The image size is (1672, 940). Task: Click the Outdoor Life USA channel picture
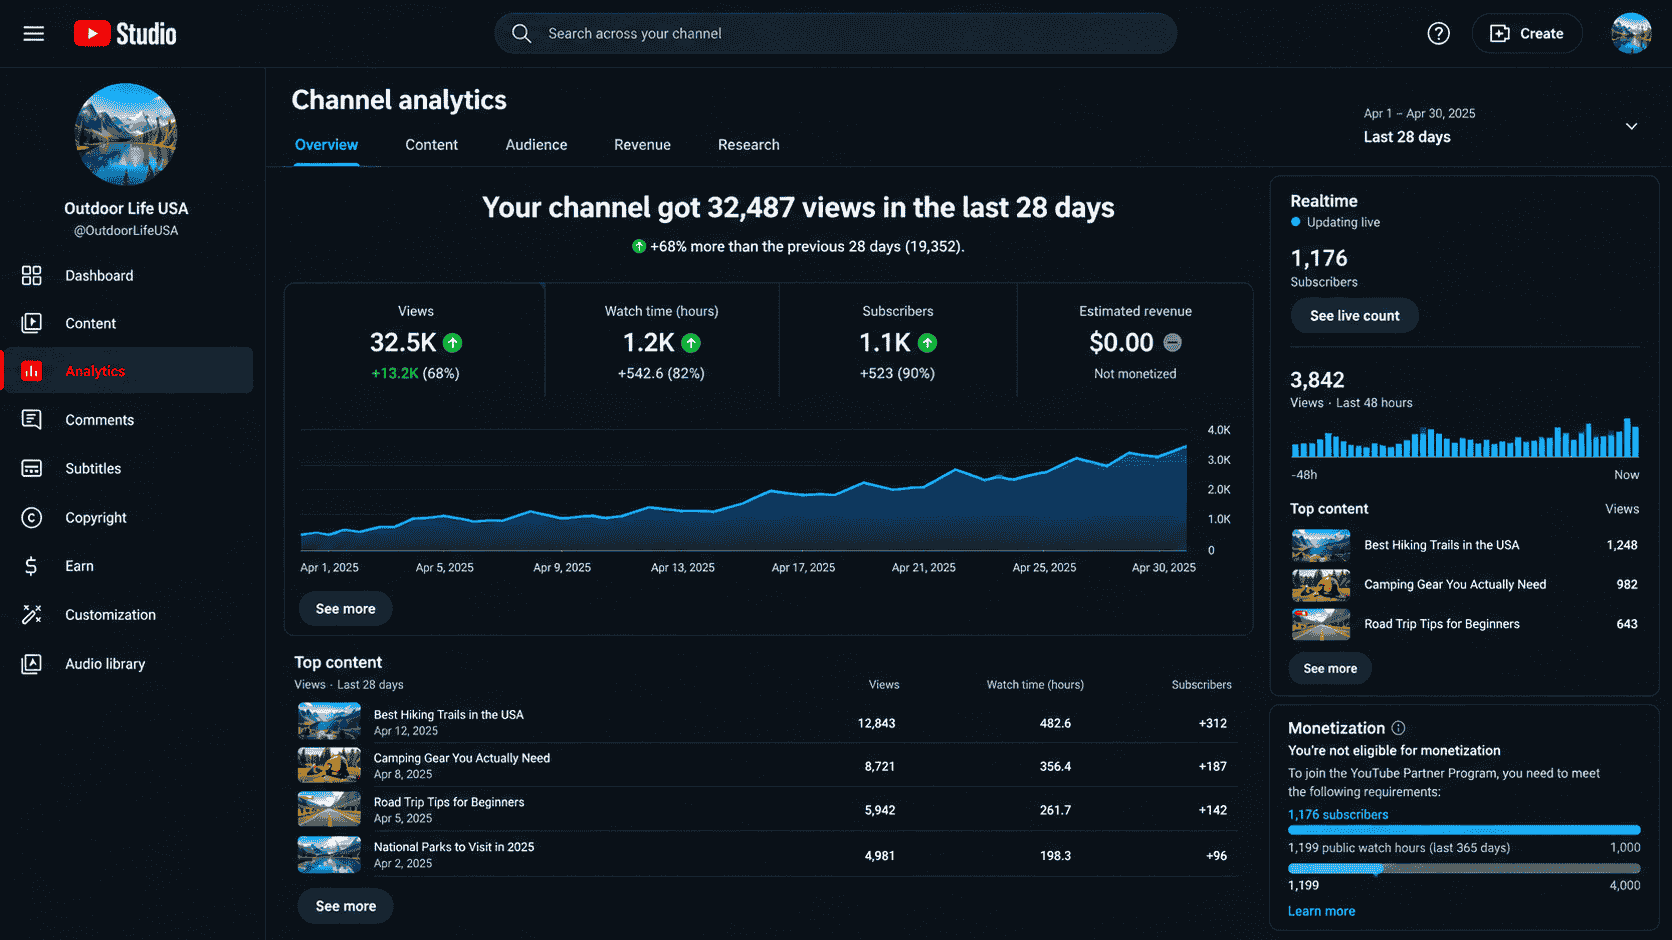pos(126,134)
